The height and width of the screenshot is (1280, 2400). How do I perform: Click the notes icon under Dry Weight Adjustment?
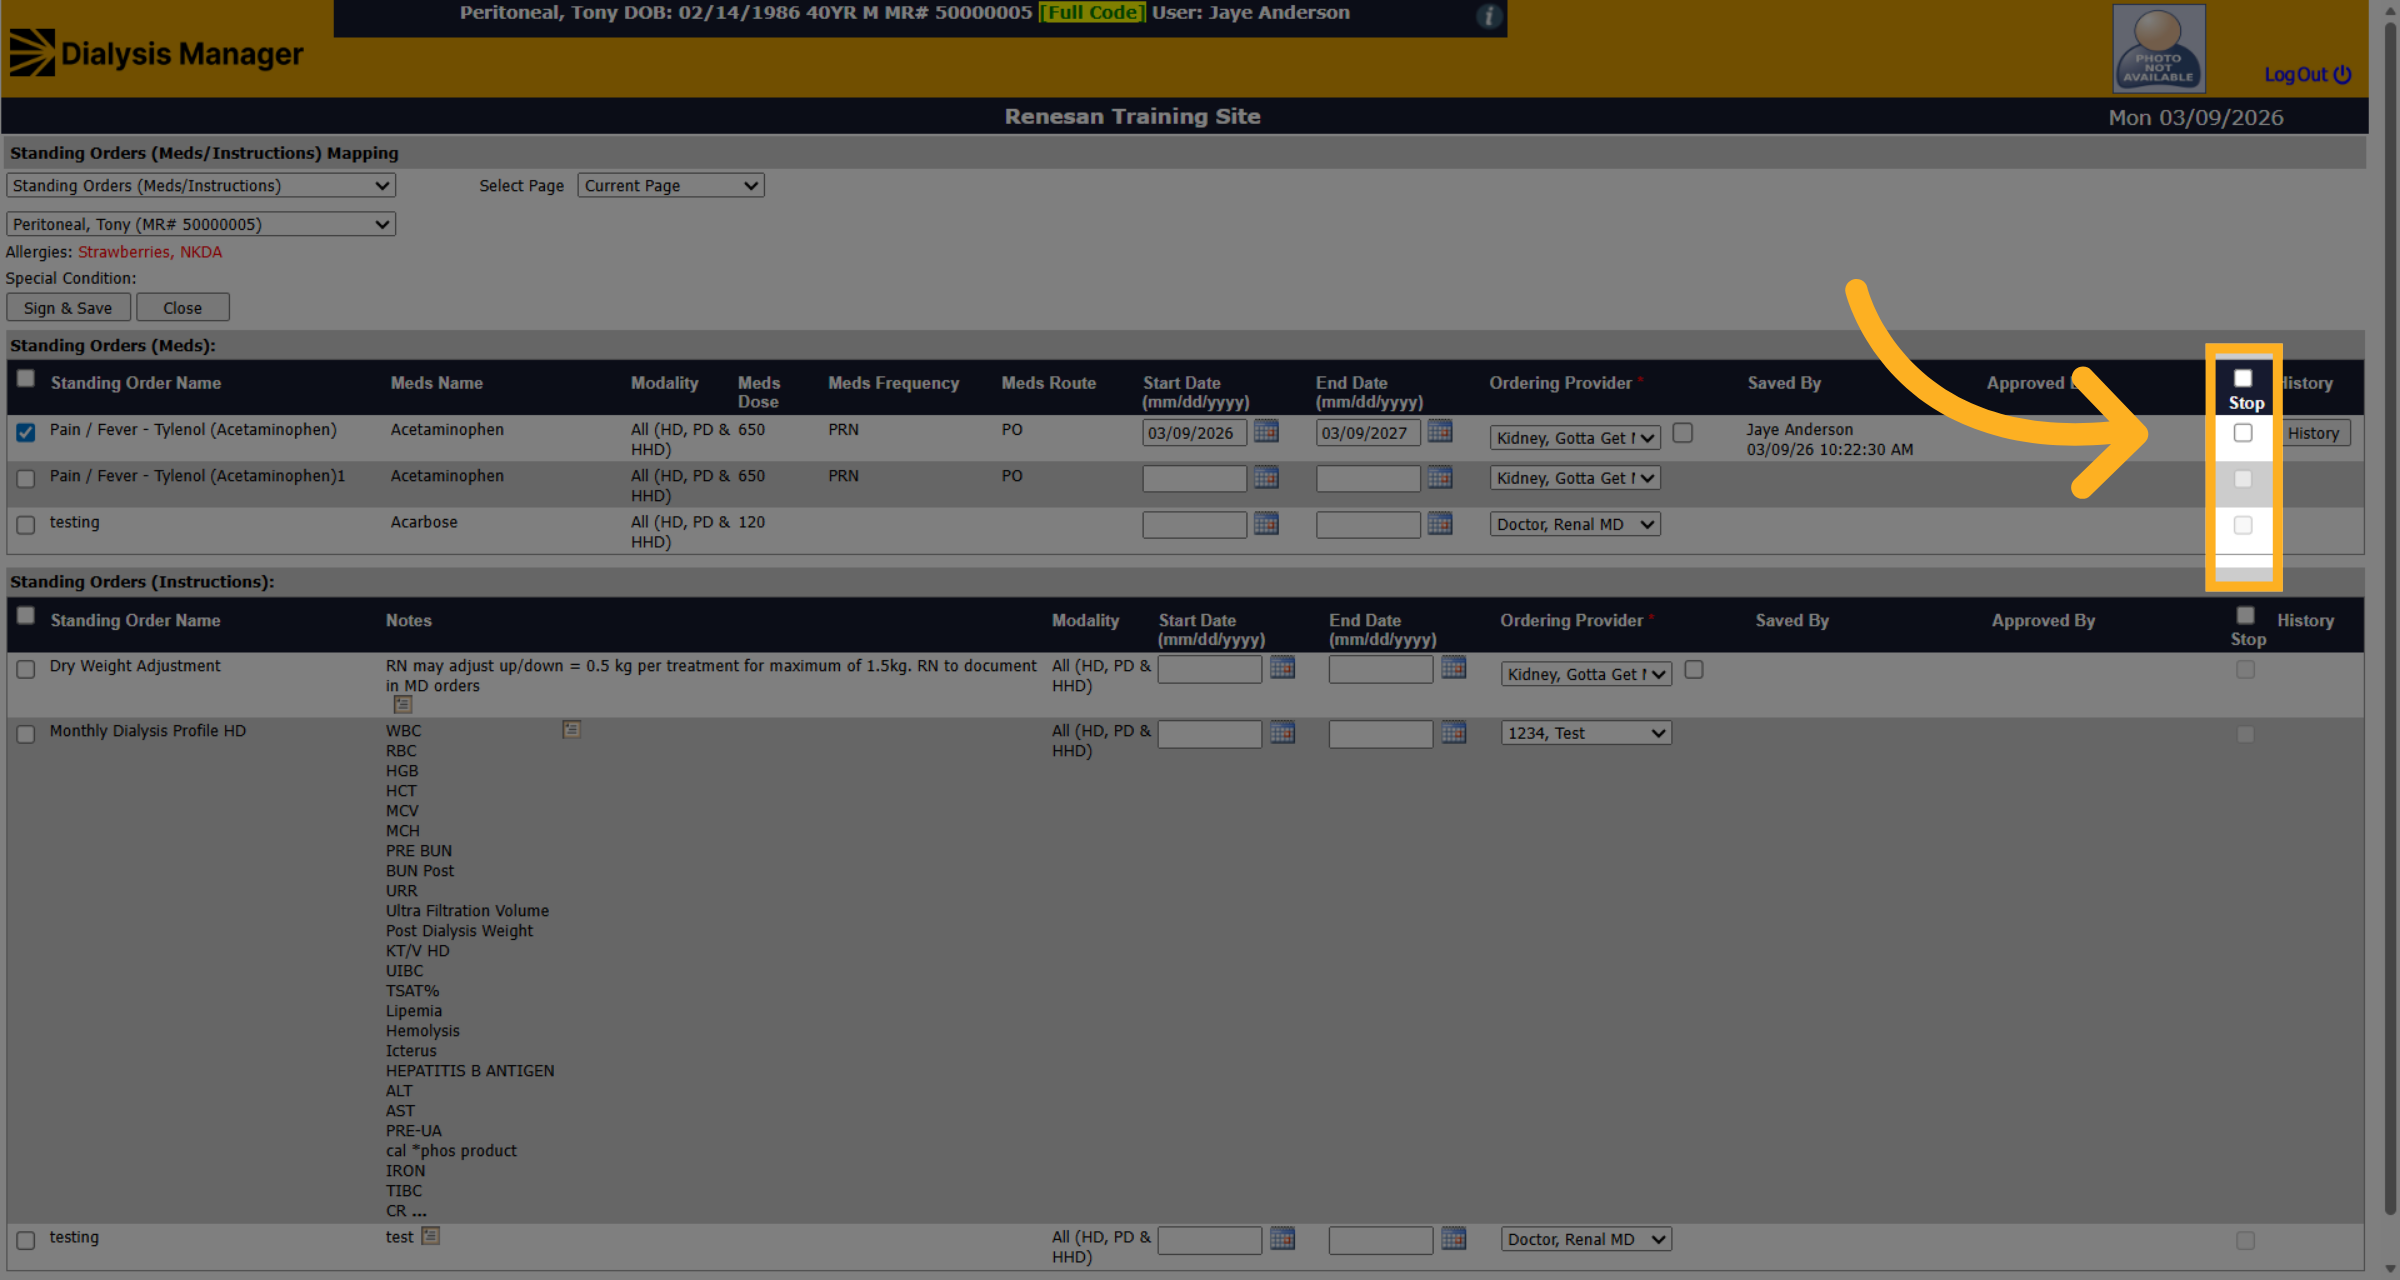pyautogui.click(x=403, y=705)
